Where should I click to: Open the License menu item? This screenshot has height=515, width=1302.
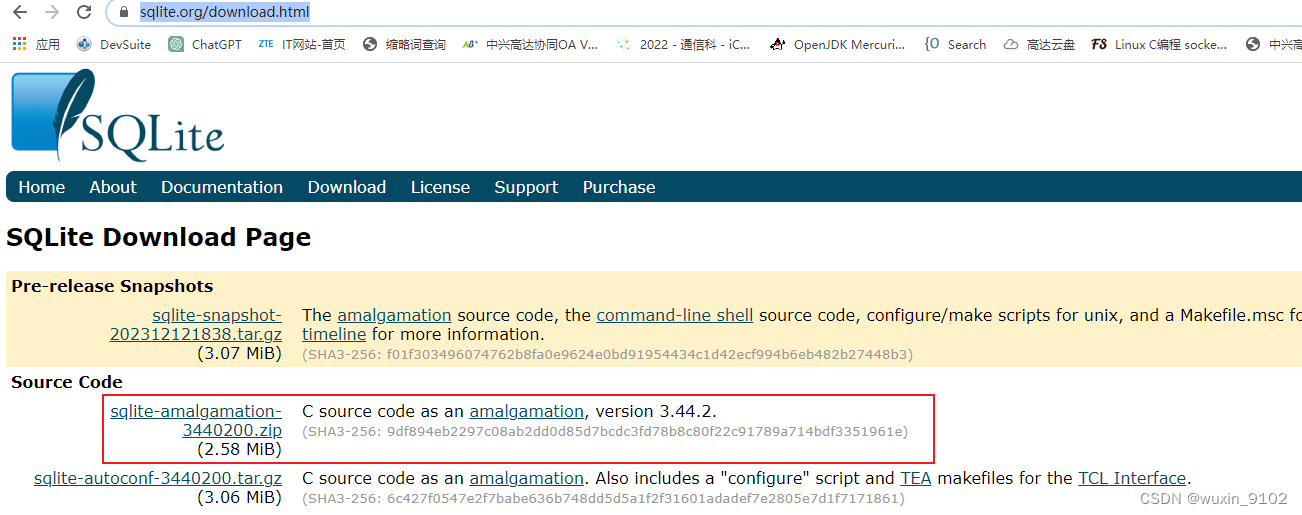coord(440,187)
